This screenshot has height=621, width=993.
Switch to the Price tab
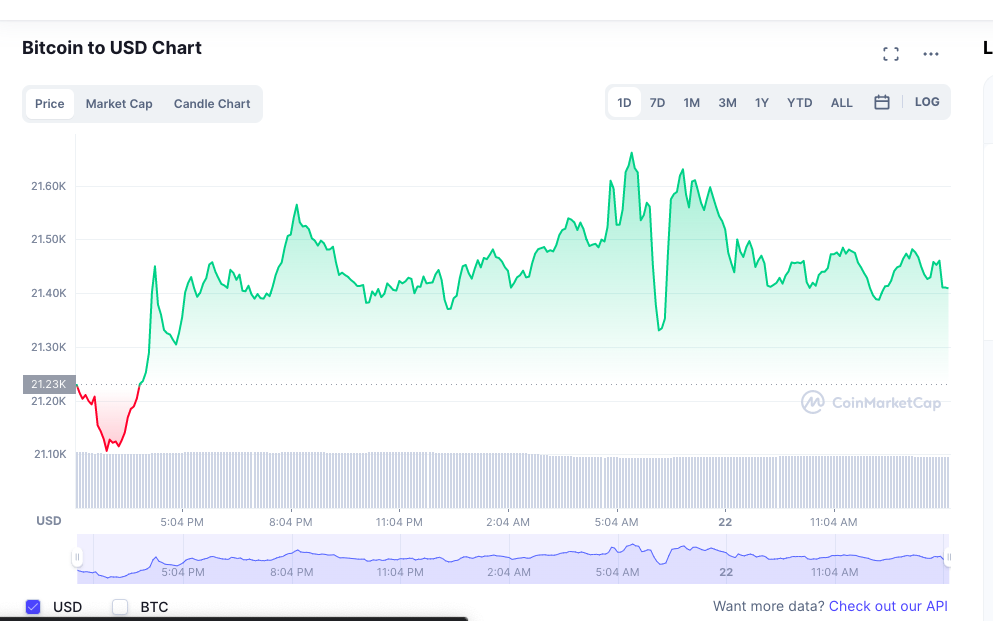pos(49,104)
